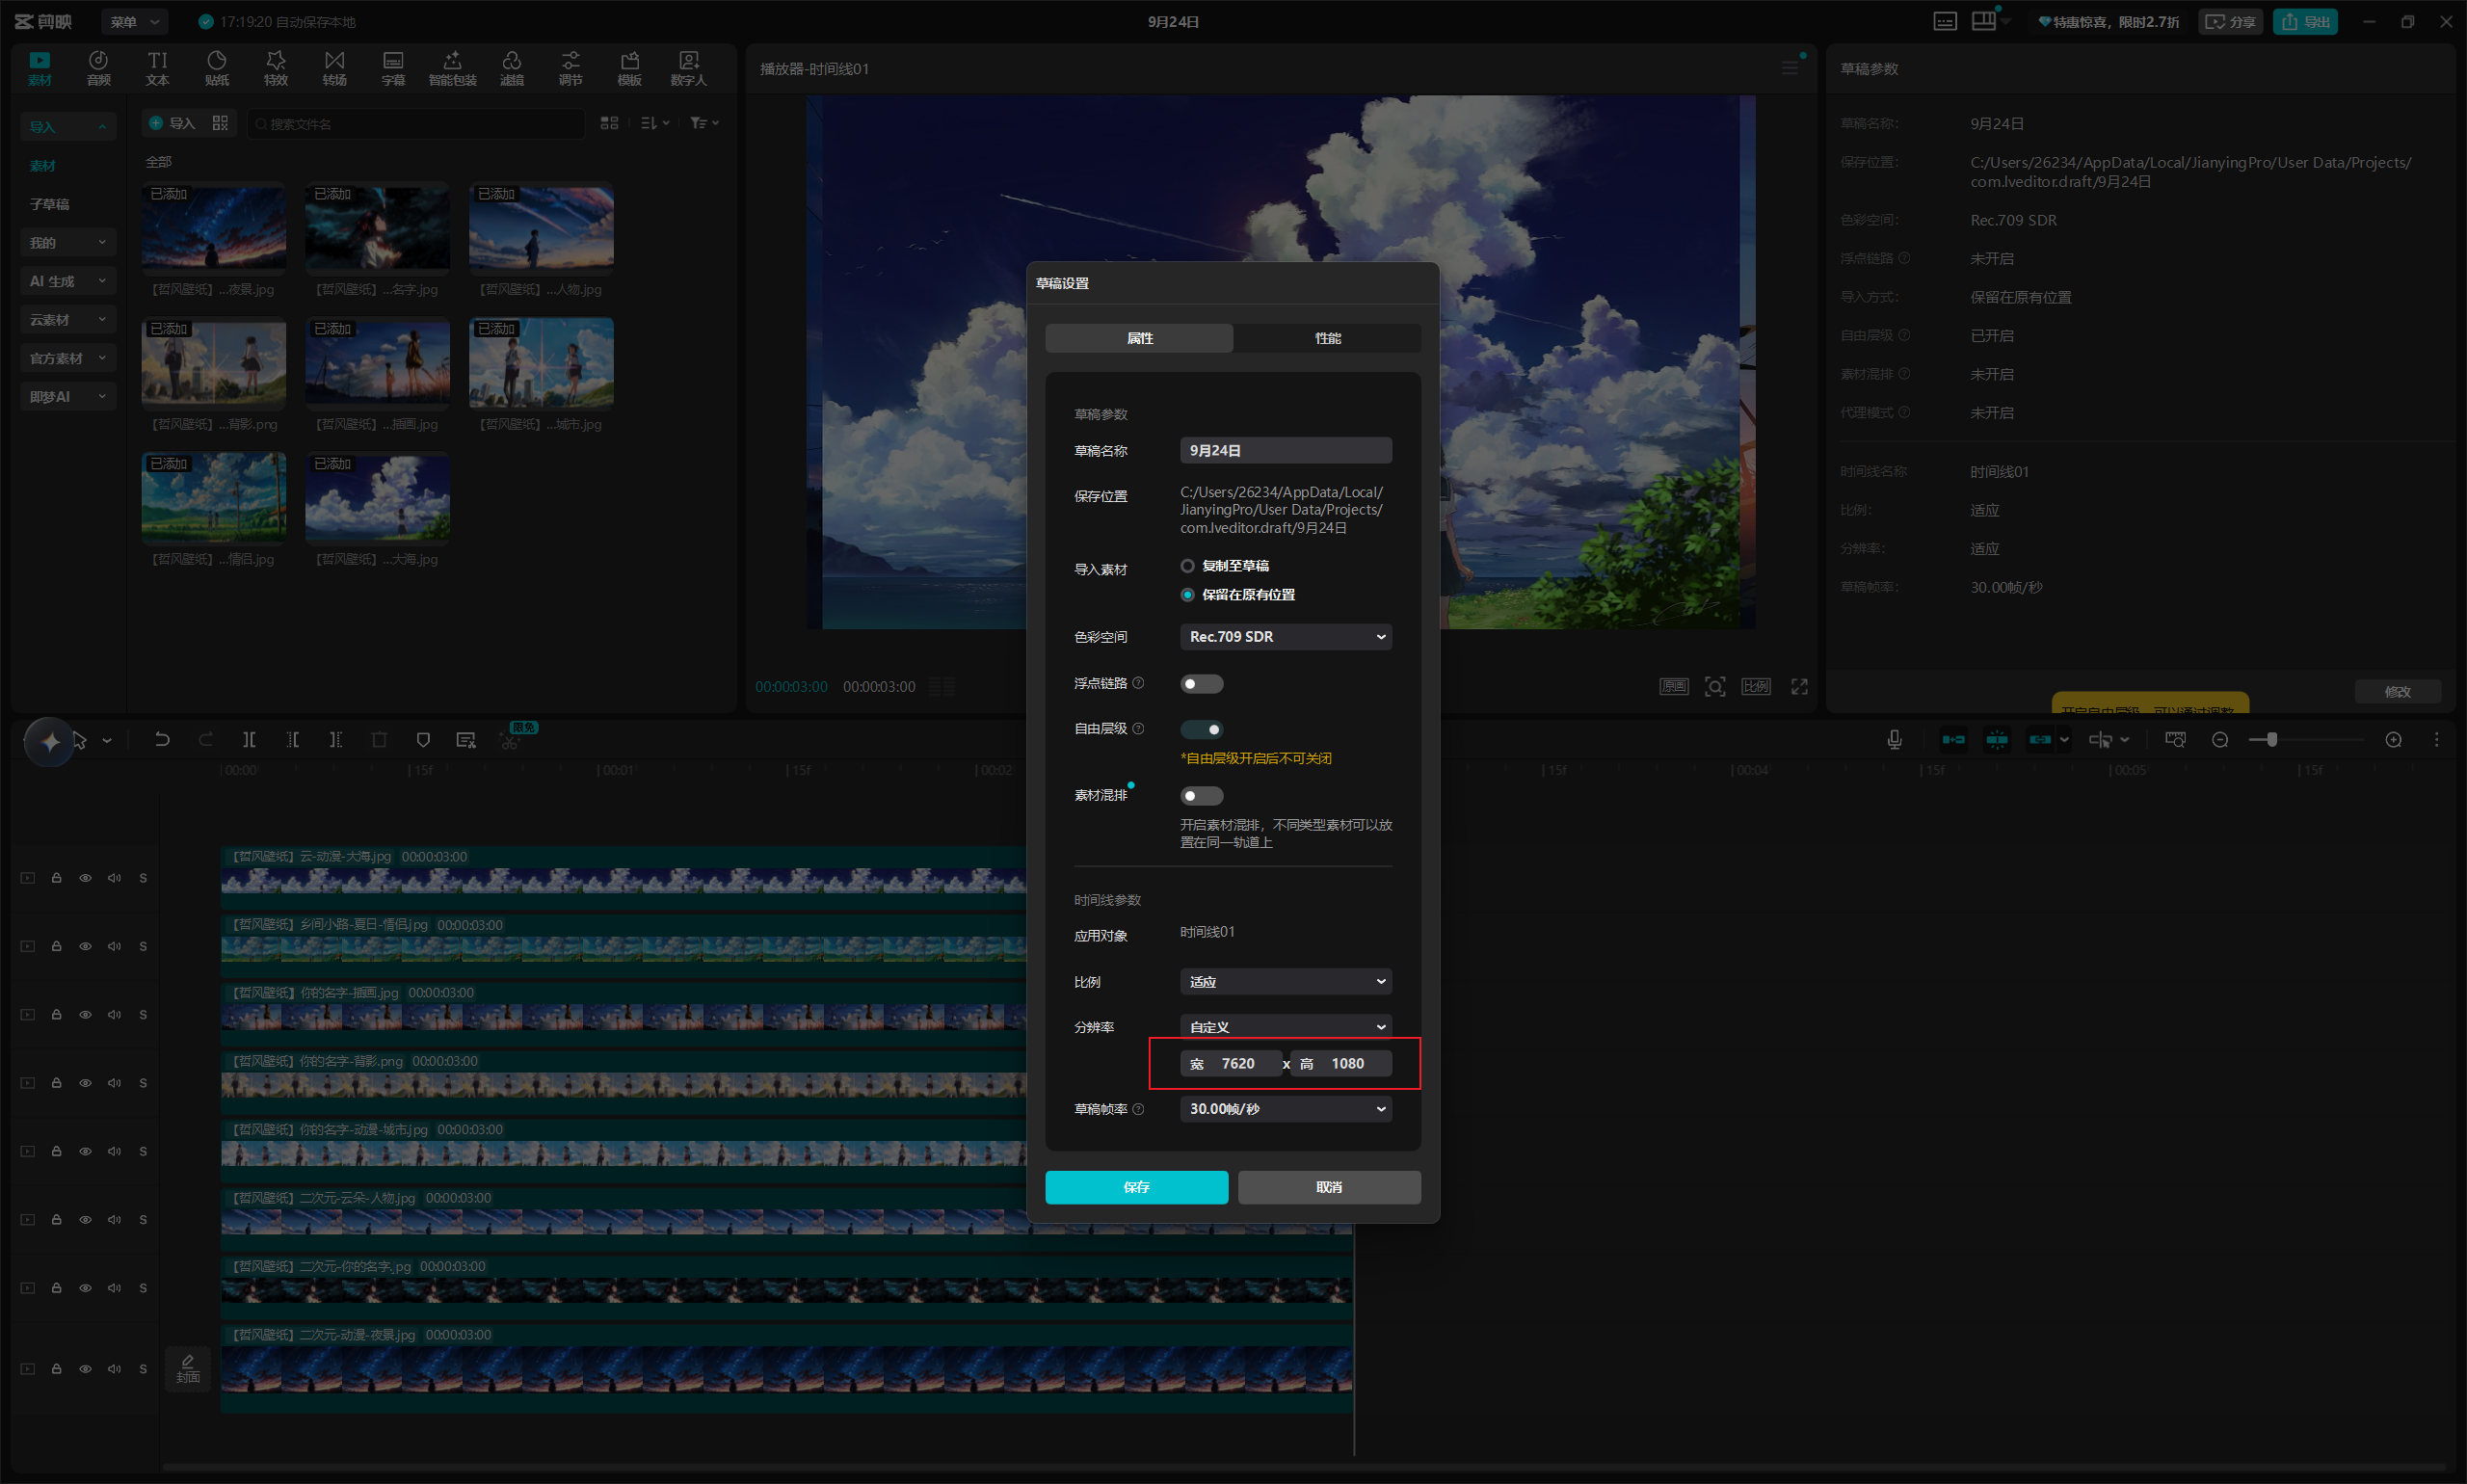
Task: Click the 宽 7620 width input field
Action: (x=1231, y=1063)
